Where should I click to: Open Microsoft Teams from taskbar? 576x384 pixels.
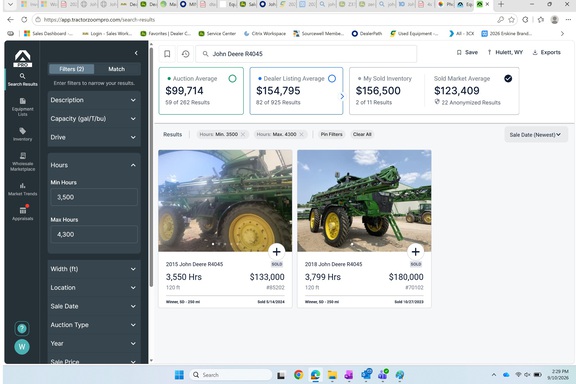[x=383, y=375]
